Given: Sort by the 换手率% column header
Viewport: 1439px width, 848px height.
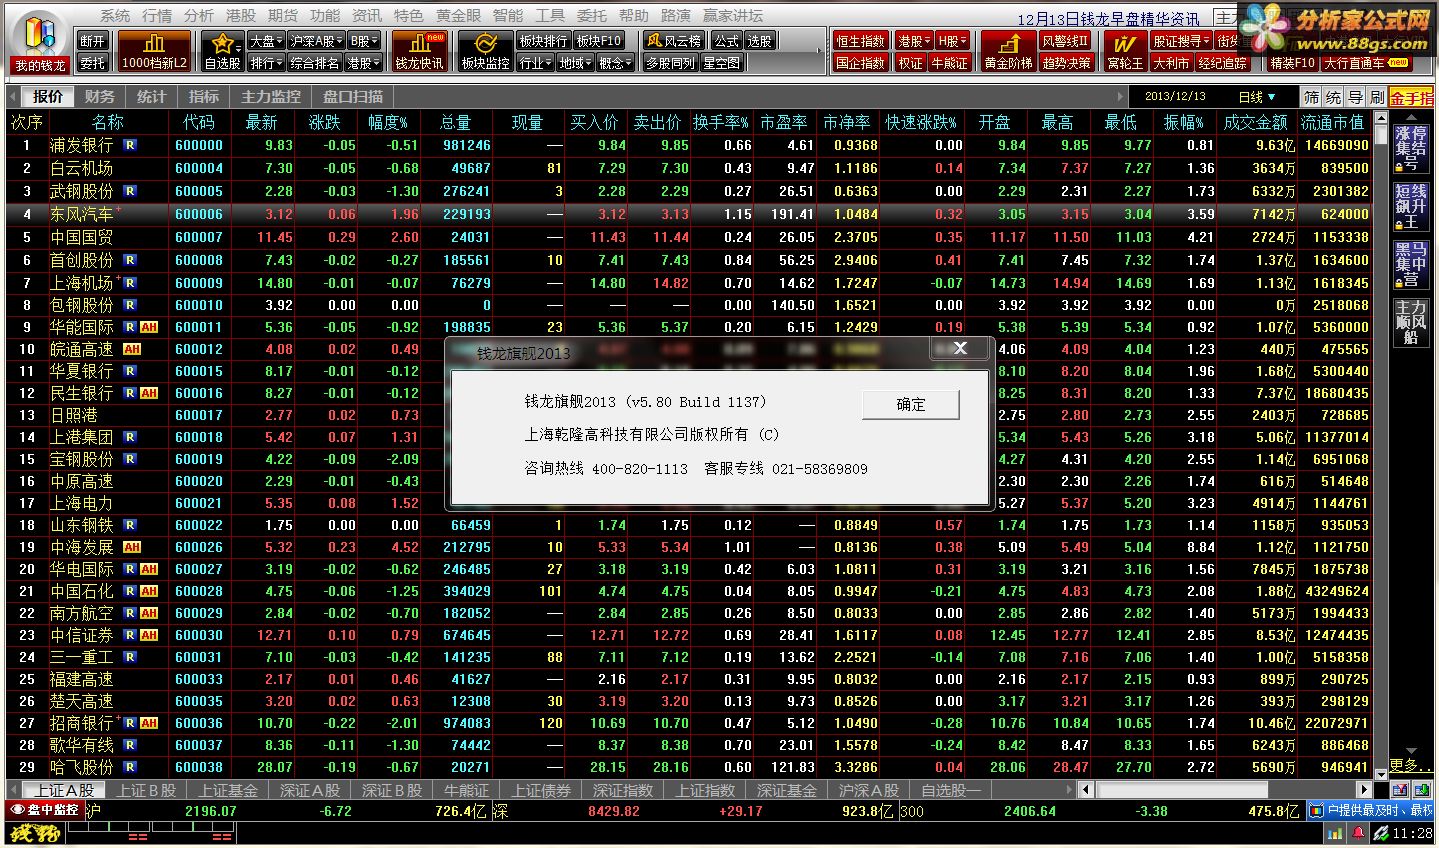Looking at the screenshot, I should click(x=720, y=122).
